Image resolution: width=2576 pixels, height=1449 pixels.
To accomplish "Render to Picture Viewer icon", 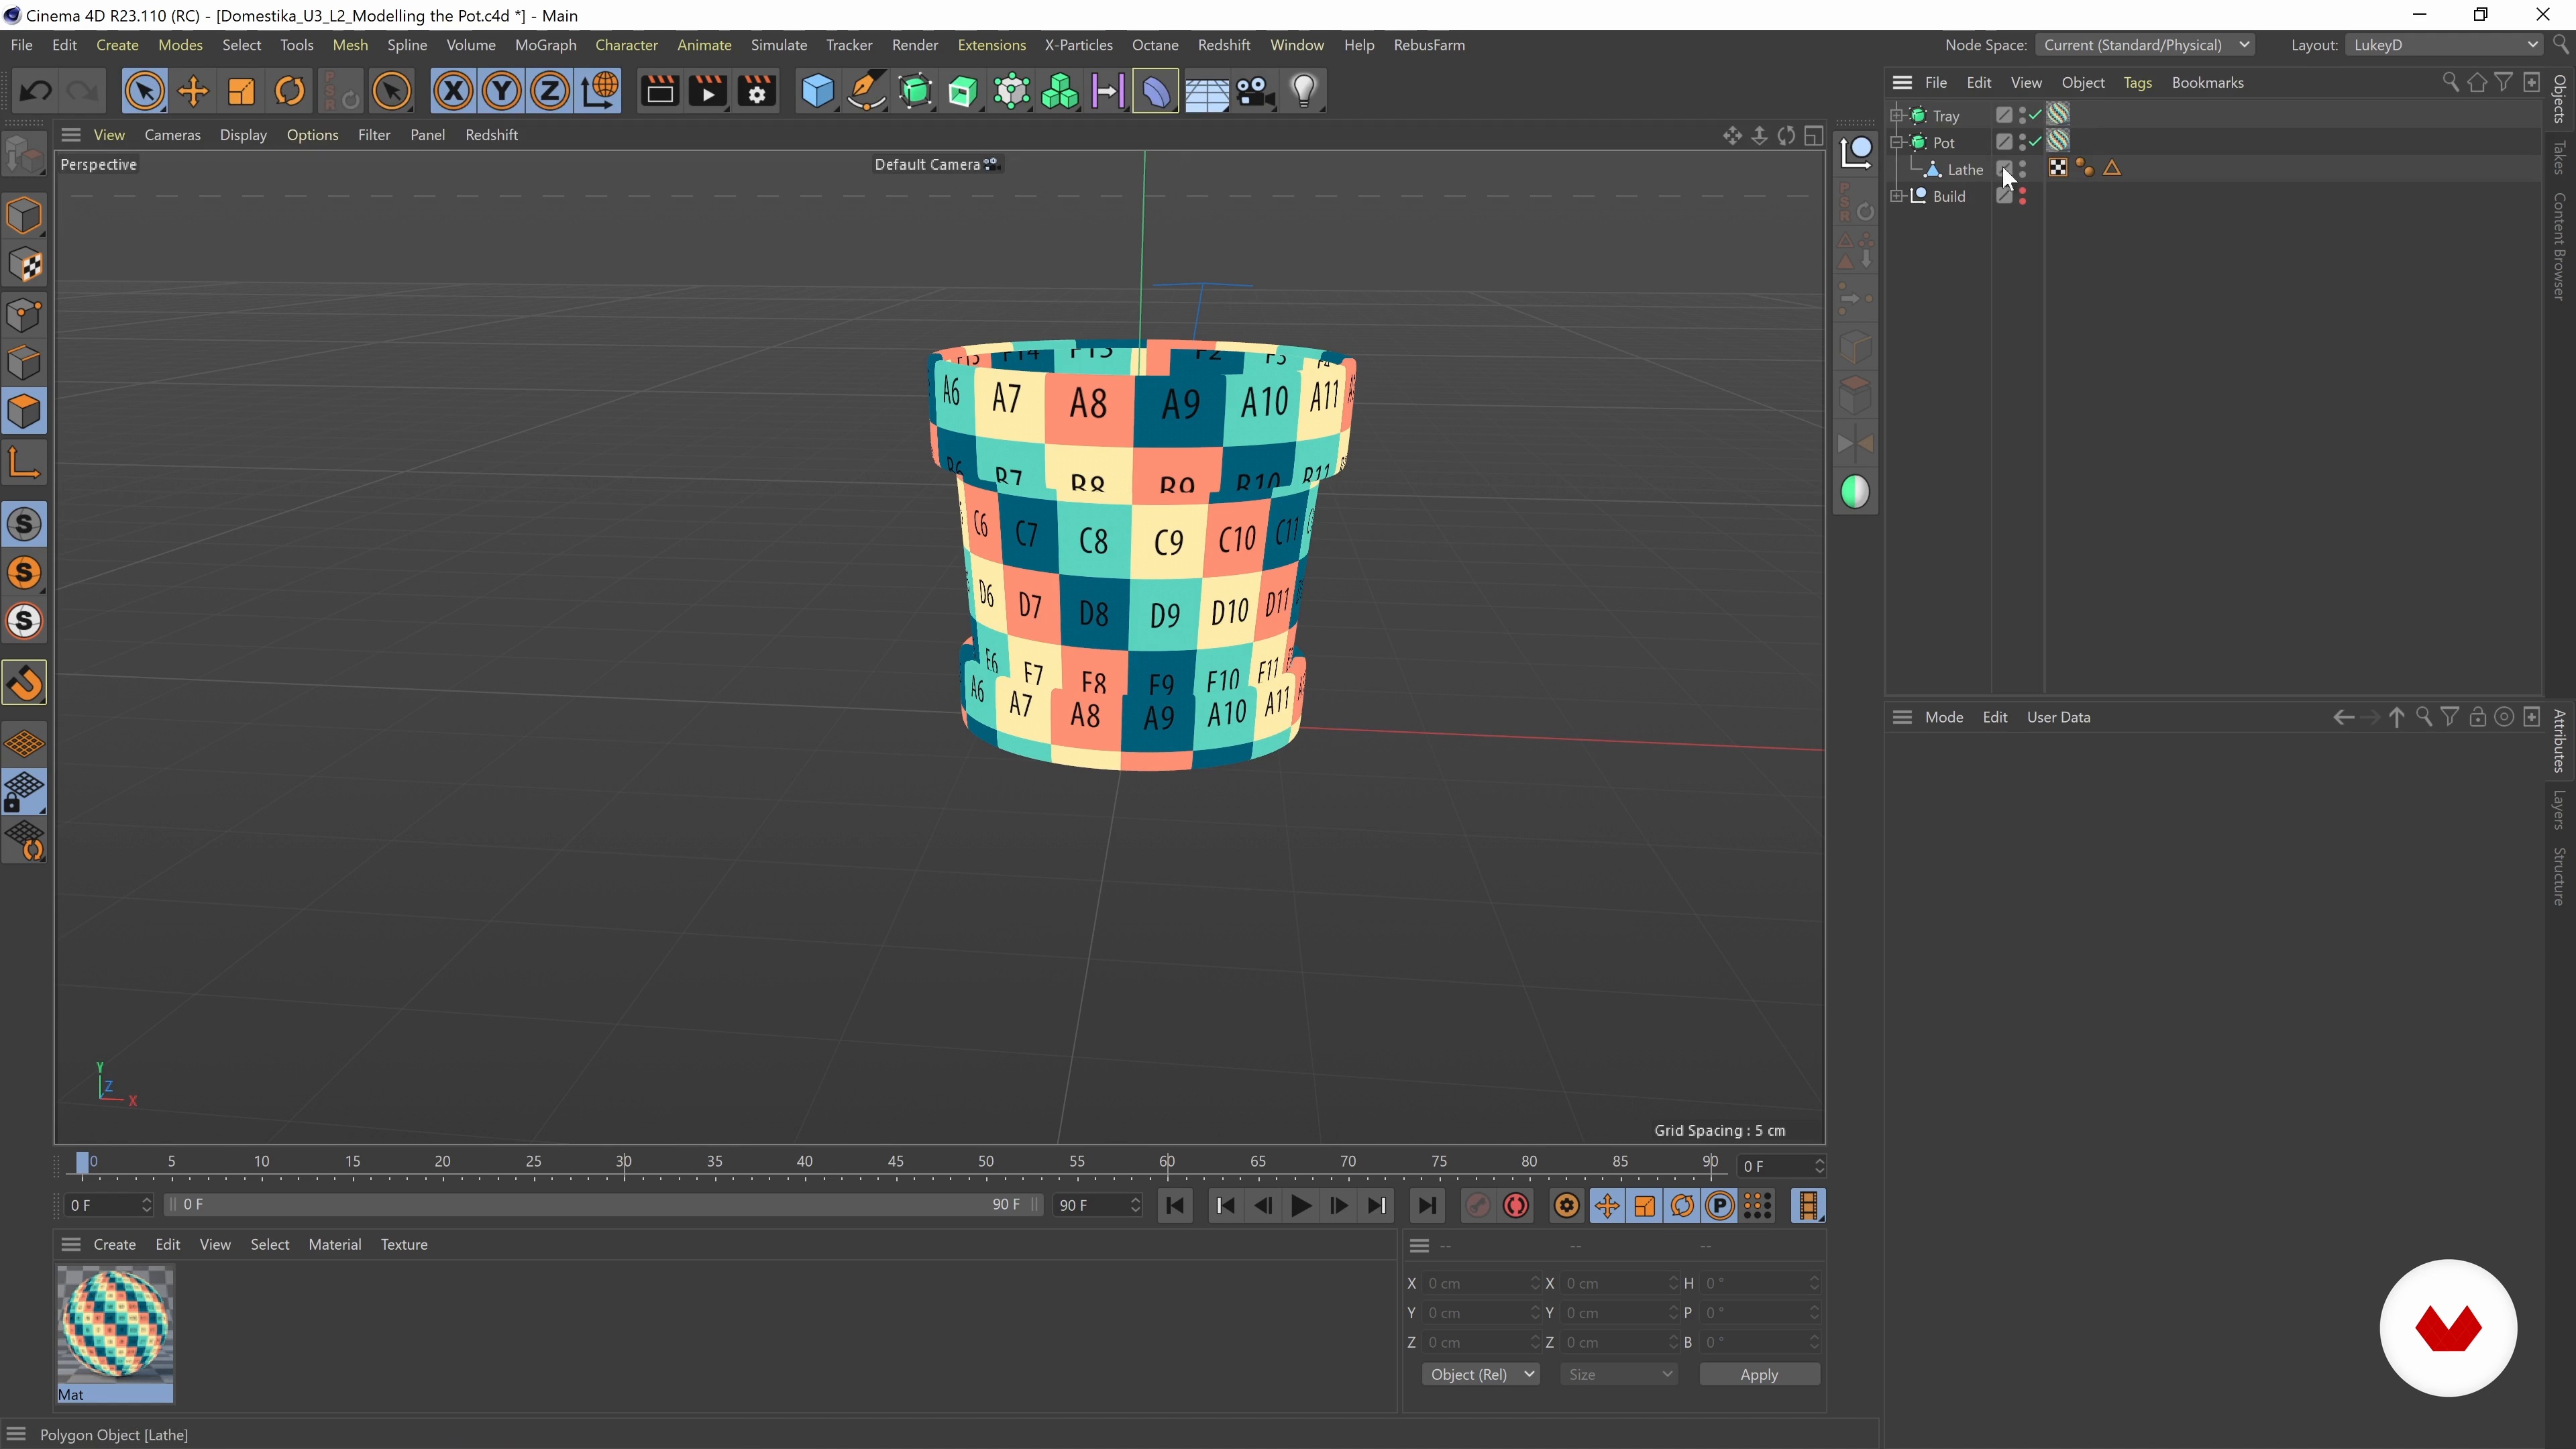I will (x=708, y=92).
